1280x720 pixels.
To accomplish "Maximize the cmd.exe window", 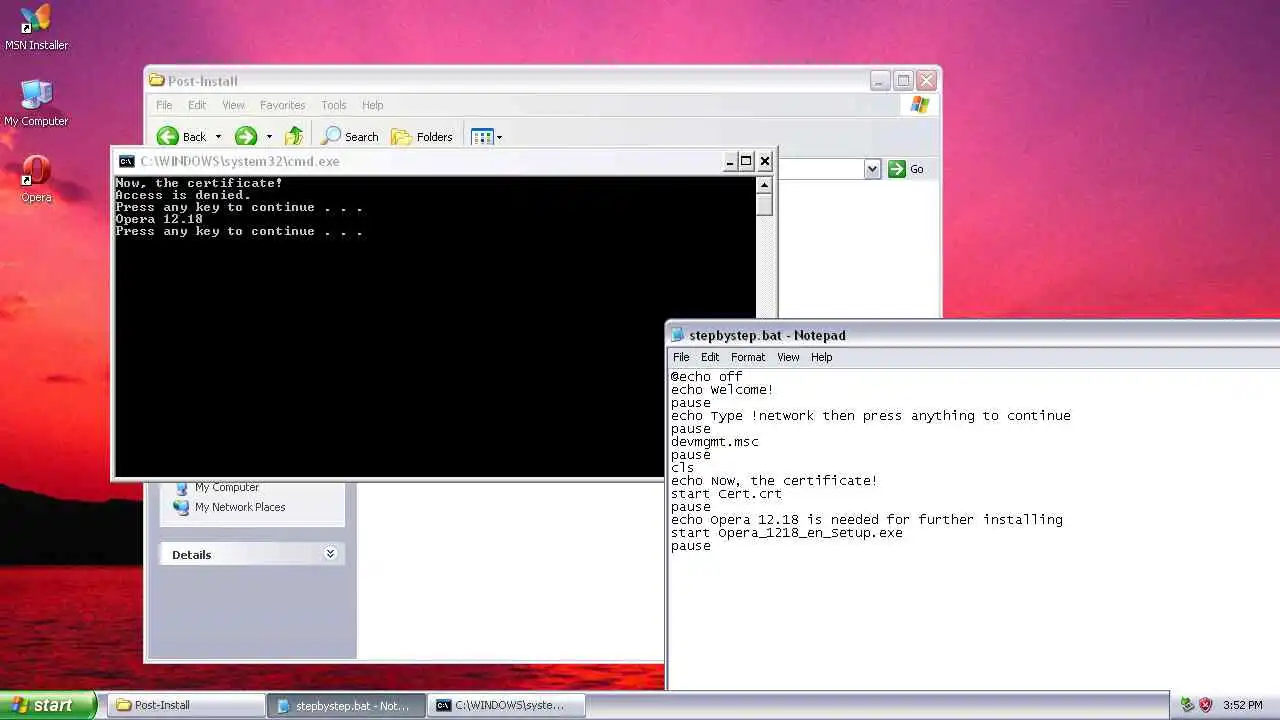I will tap(746, 161).
